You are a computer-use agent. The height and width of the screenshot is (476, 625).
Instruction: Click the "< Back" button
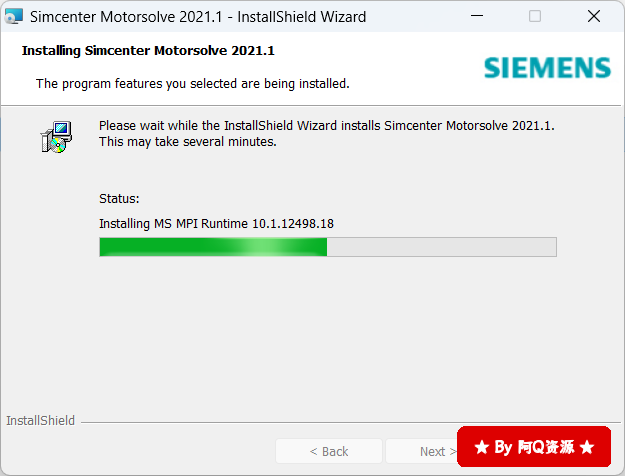[x=329, y=451]
